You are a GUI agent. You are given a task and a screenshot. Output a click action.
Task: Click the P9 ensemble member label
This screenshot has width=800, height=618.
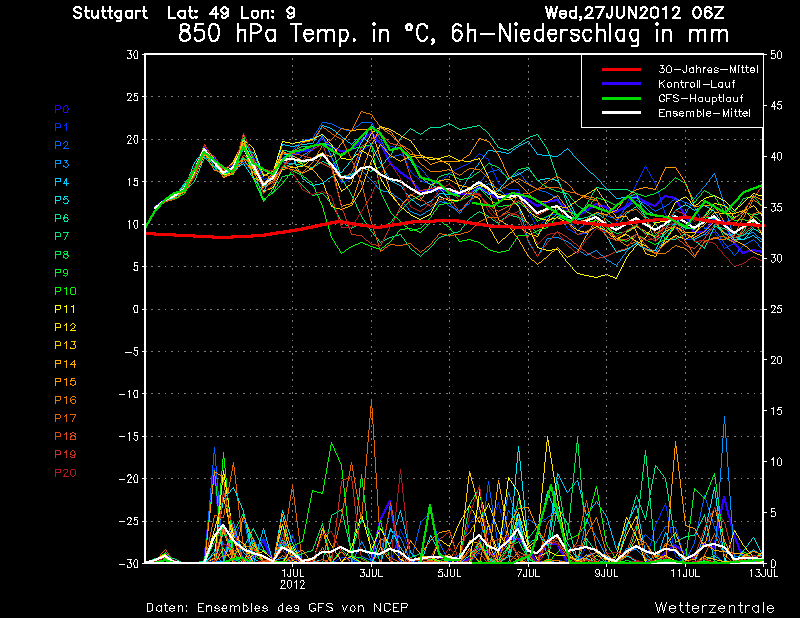coord(62,273)
